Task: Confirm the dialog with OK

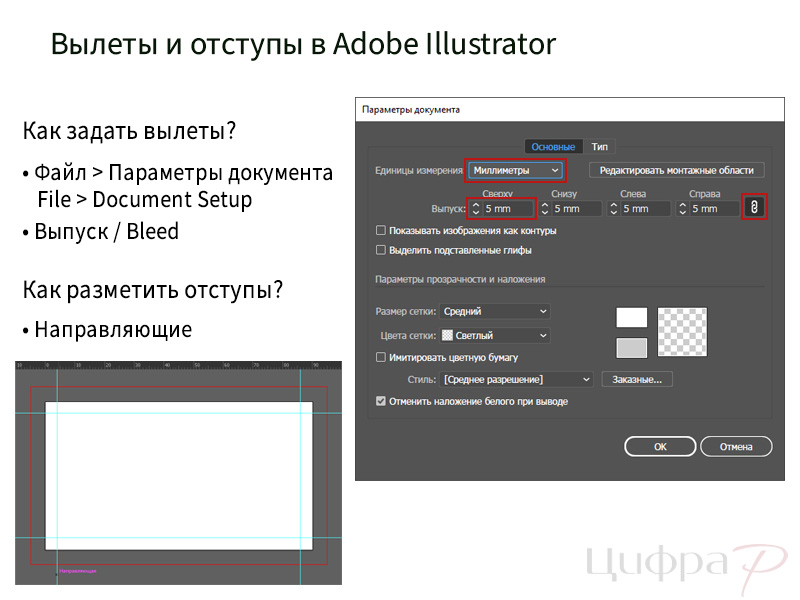Action: click(660, 446)
